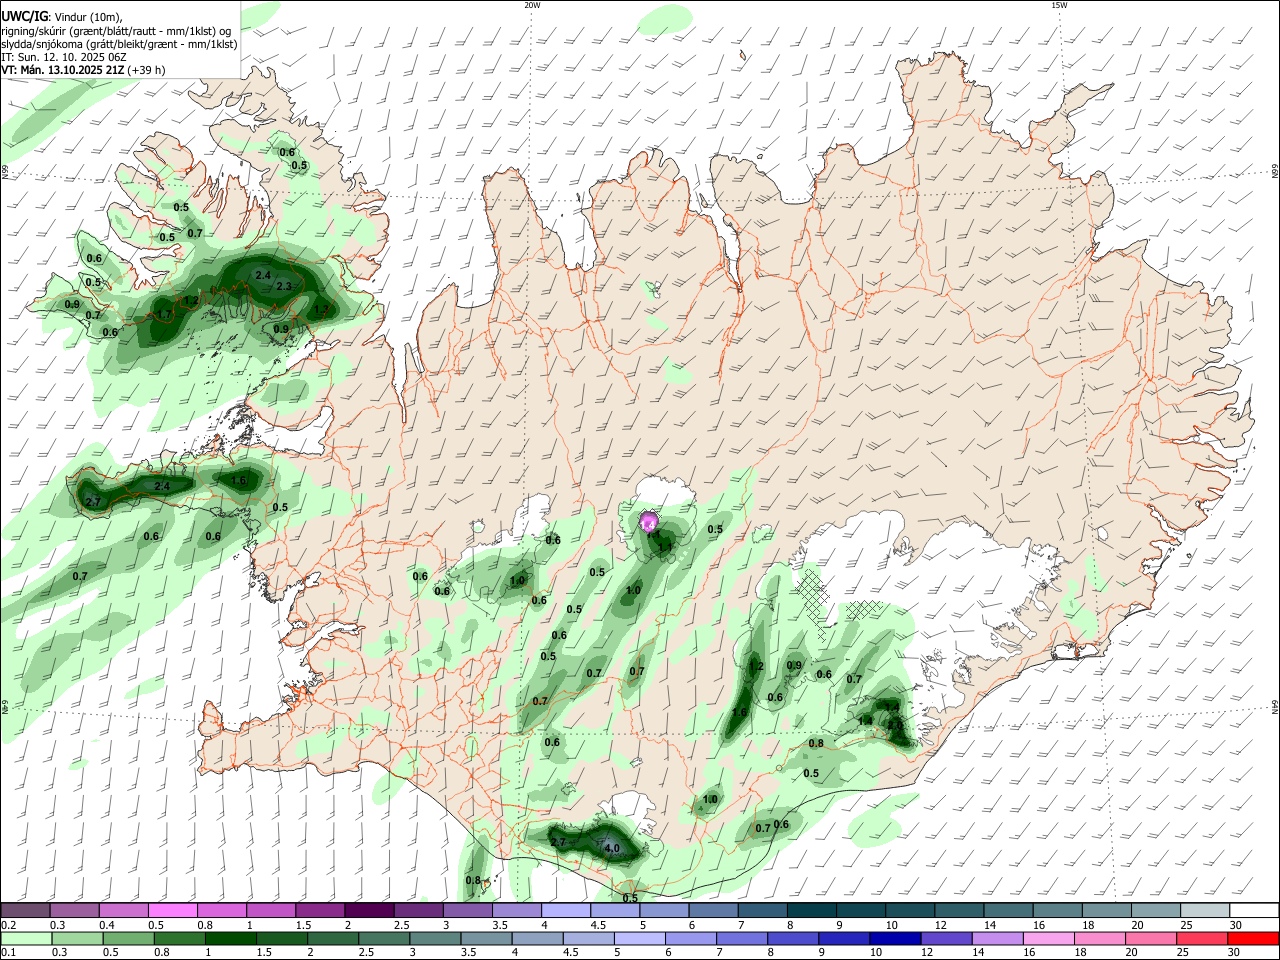Click the white swatch ending the upper legend row

(1254, 910)
